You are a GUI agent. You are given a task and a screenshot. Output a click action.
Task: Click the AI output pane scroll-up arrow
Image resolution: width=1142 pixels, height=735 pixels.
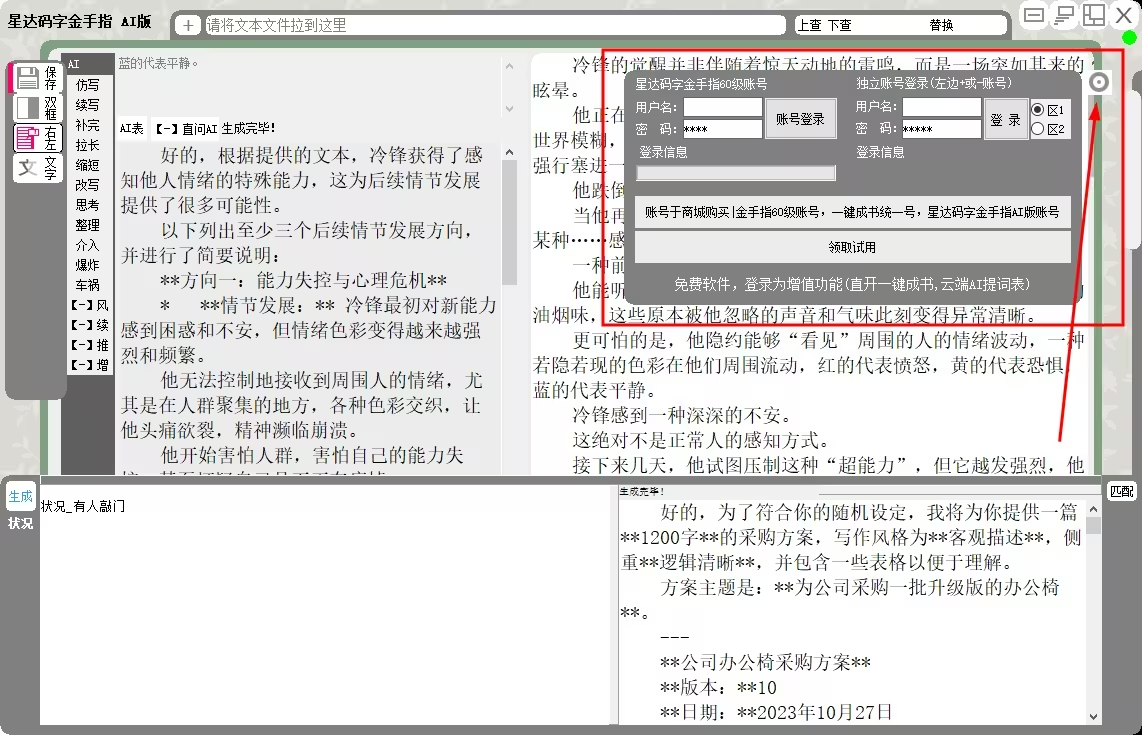(x=510, y=152)
